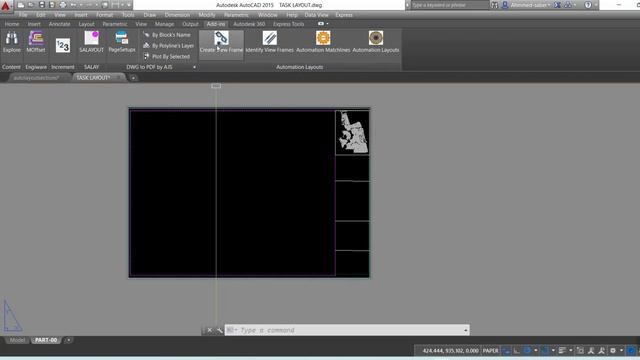Open workspace switching gear in status bar
Screen dimensions: 640x360
click(x=613, y=351)
